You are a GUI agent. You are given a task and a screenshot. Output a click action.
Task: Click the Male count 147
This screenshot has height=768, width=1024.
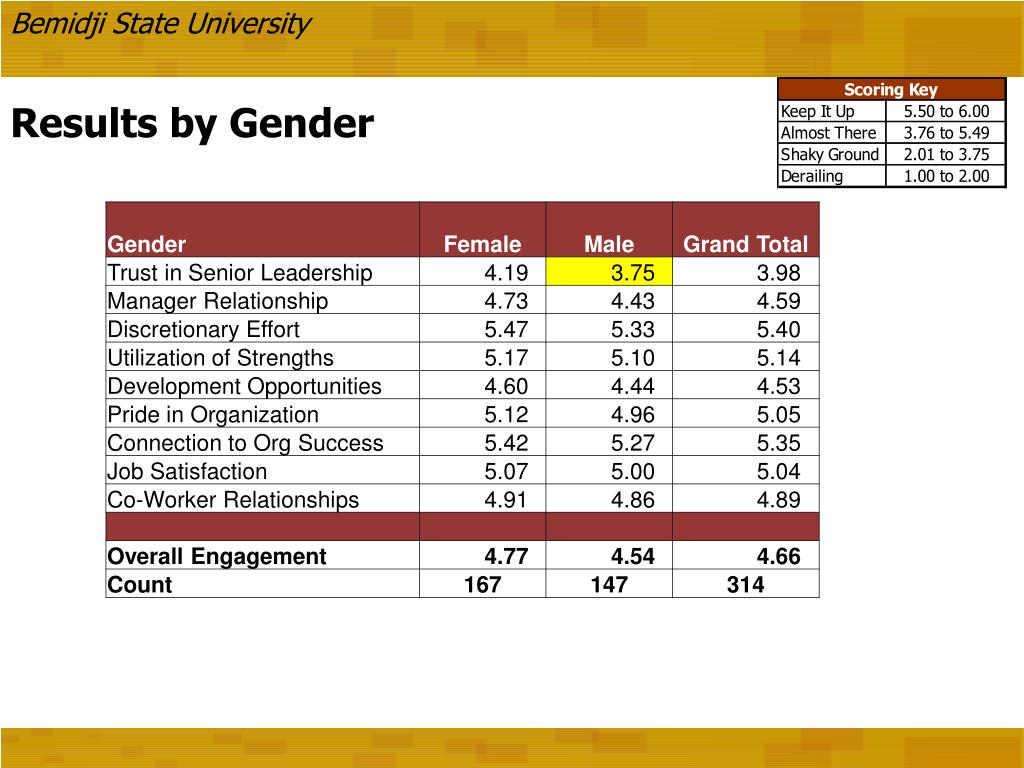(x=609, y=584)
